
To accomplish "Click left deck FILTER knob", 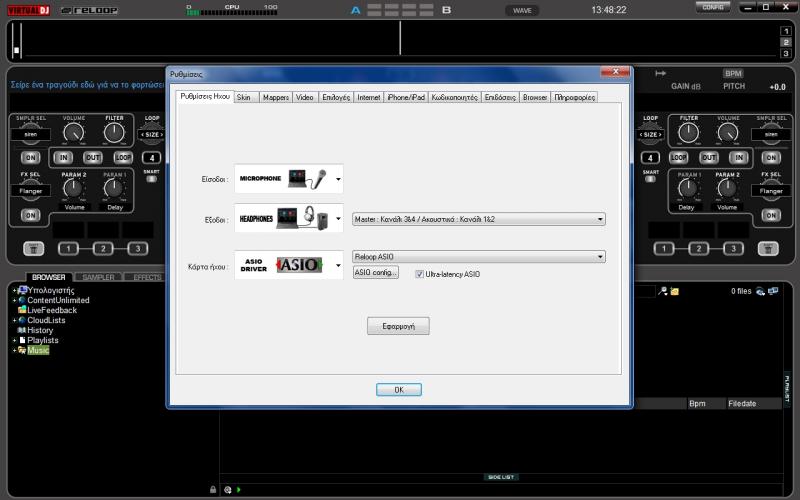I will tap(114, 133).
